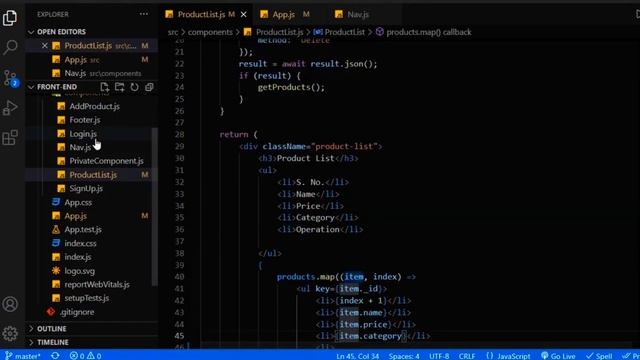The height and width of the screenshot is (360, 640).
Task: Refresh the FRONT-END explorer
Action: coord(134,87)
